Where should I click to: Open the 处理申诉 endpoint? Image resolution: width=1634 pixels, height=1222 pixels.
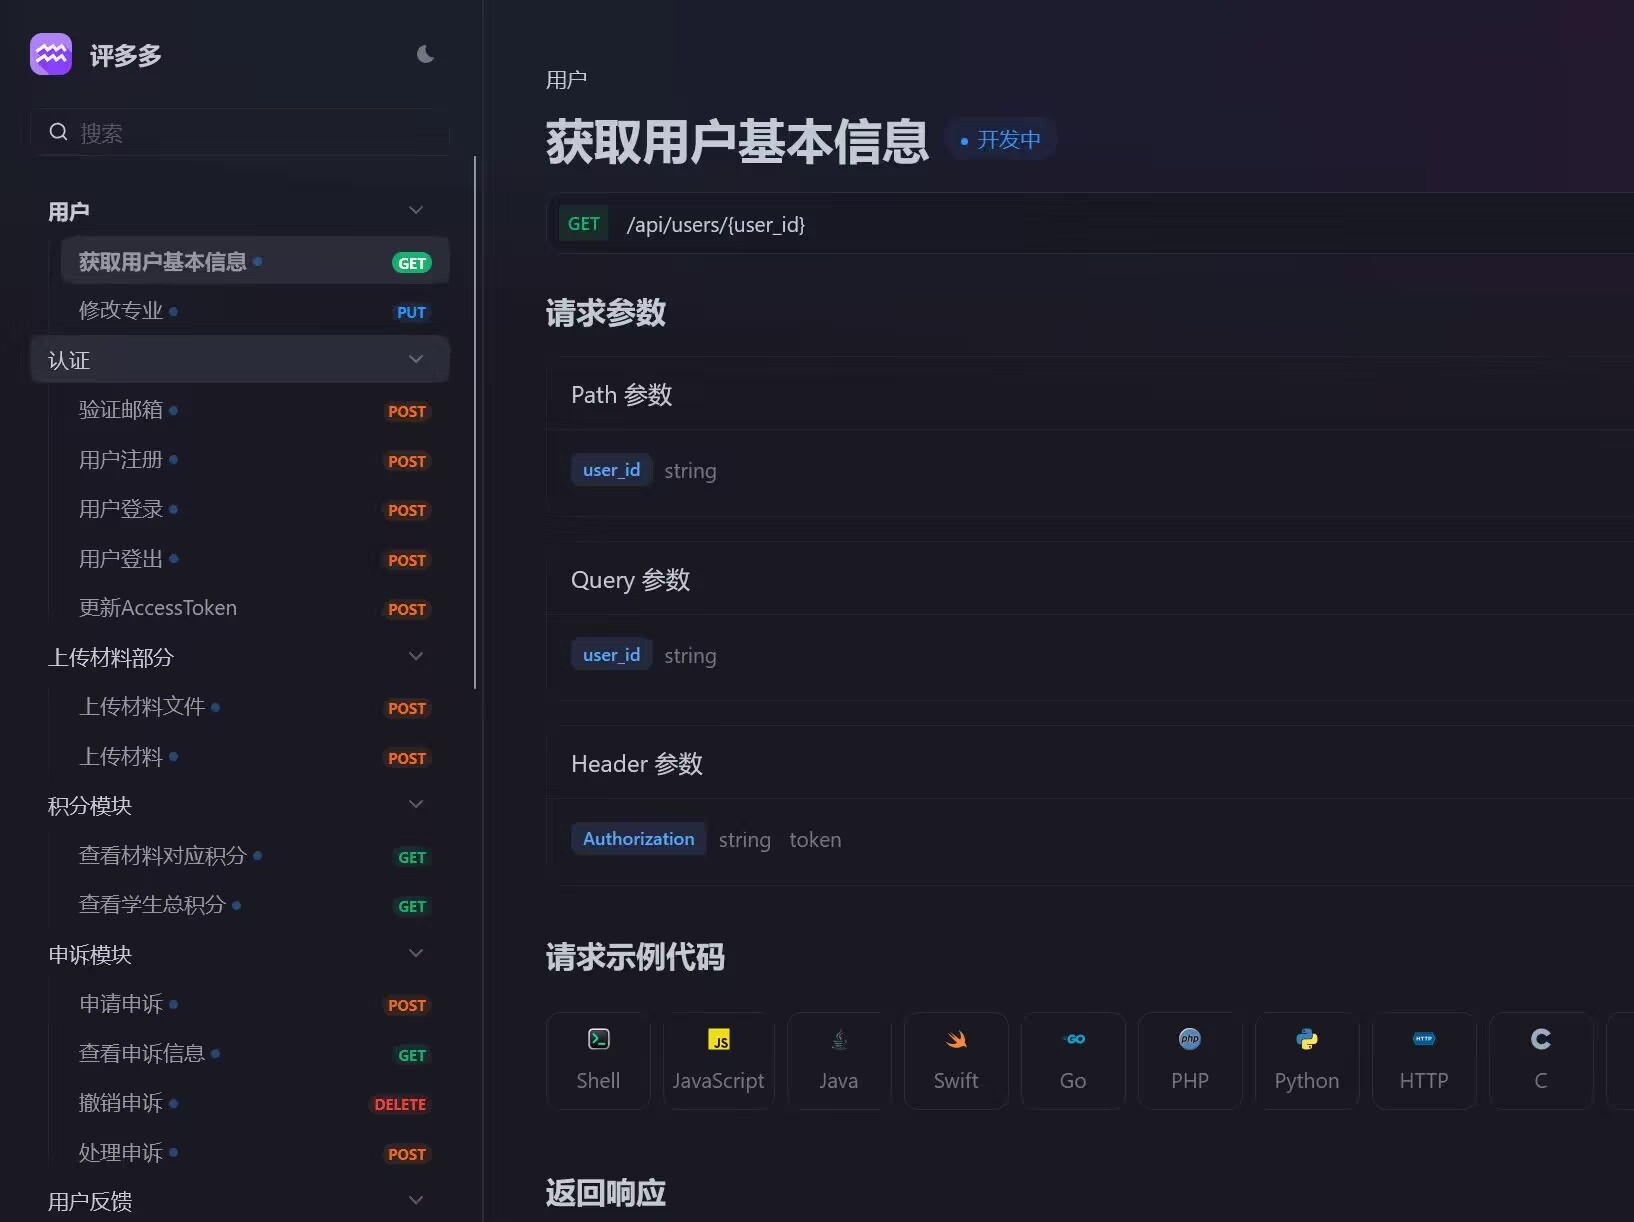point(255,1153)
